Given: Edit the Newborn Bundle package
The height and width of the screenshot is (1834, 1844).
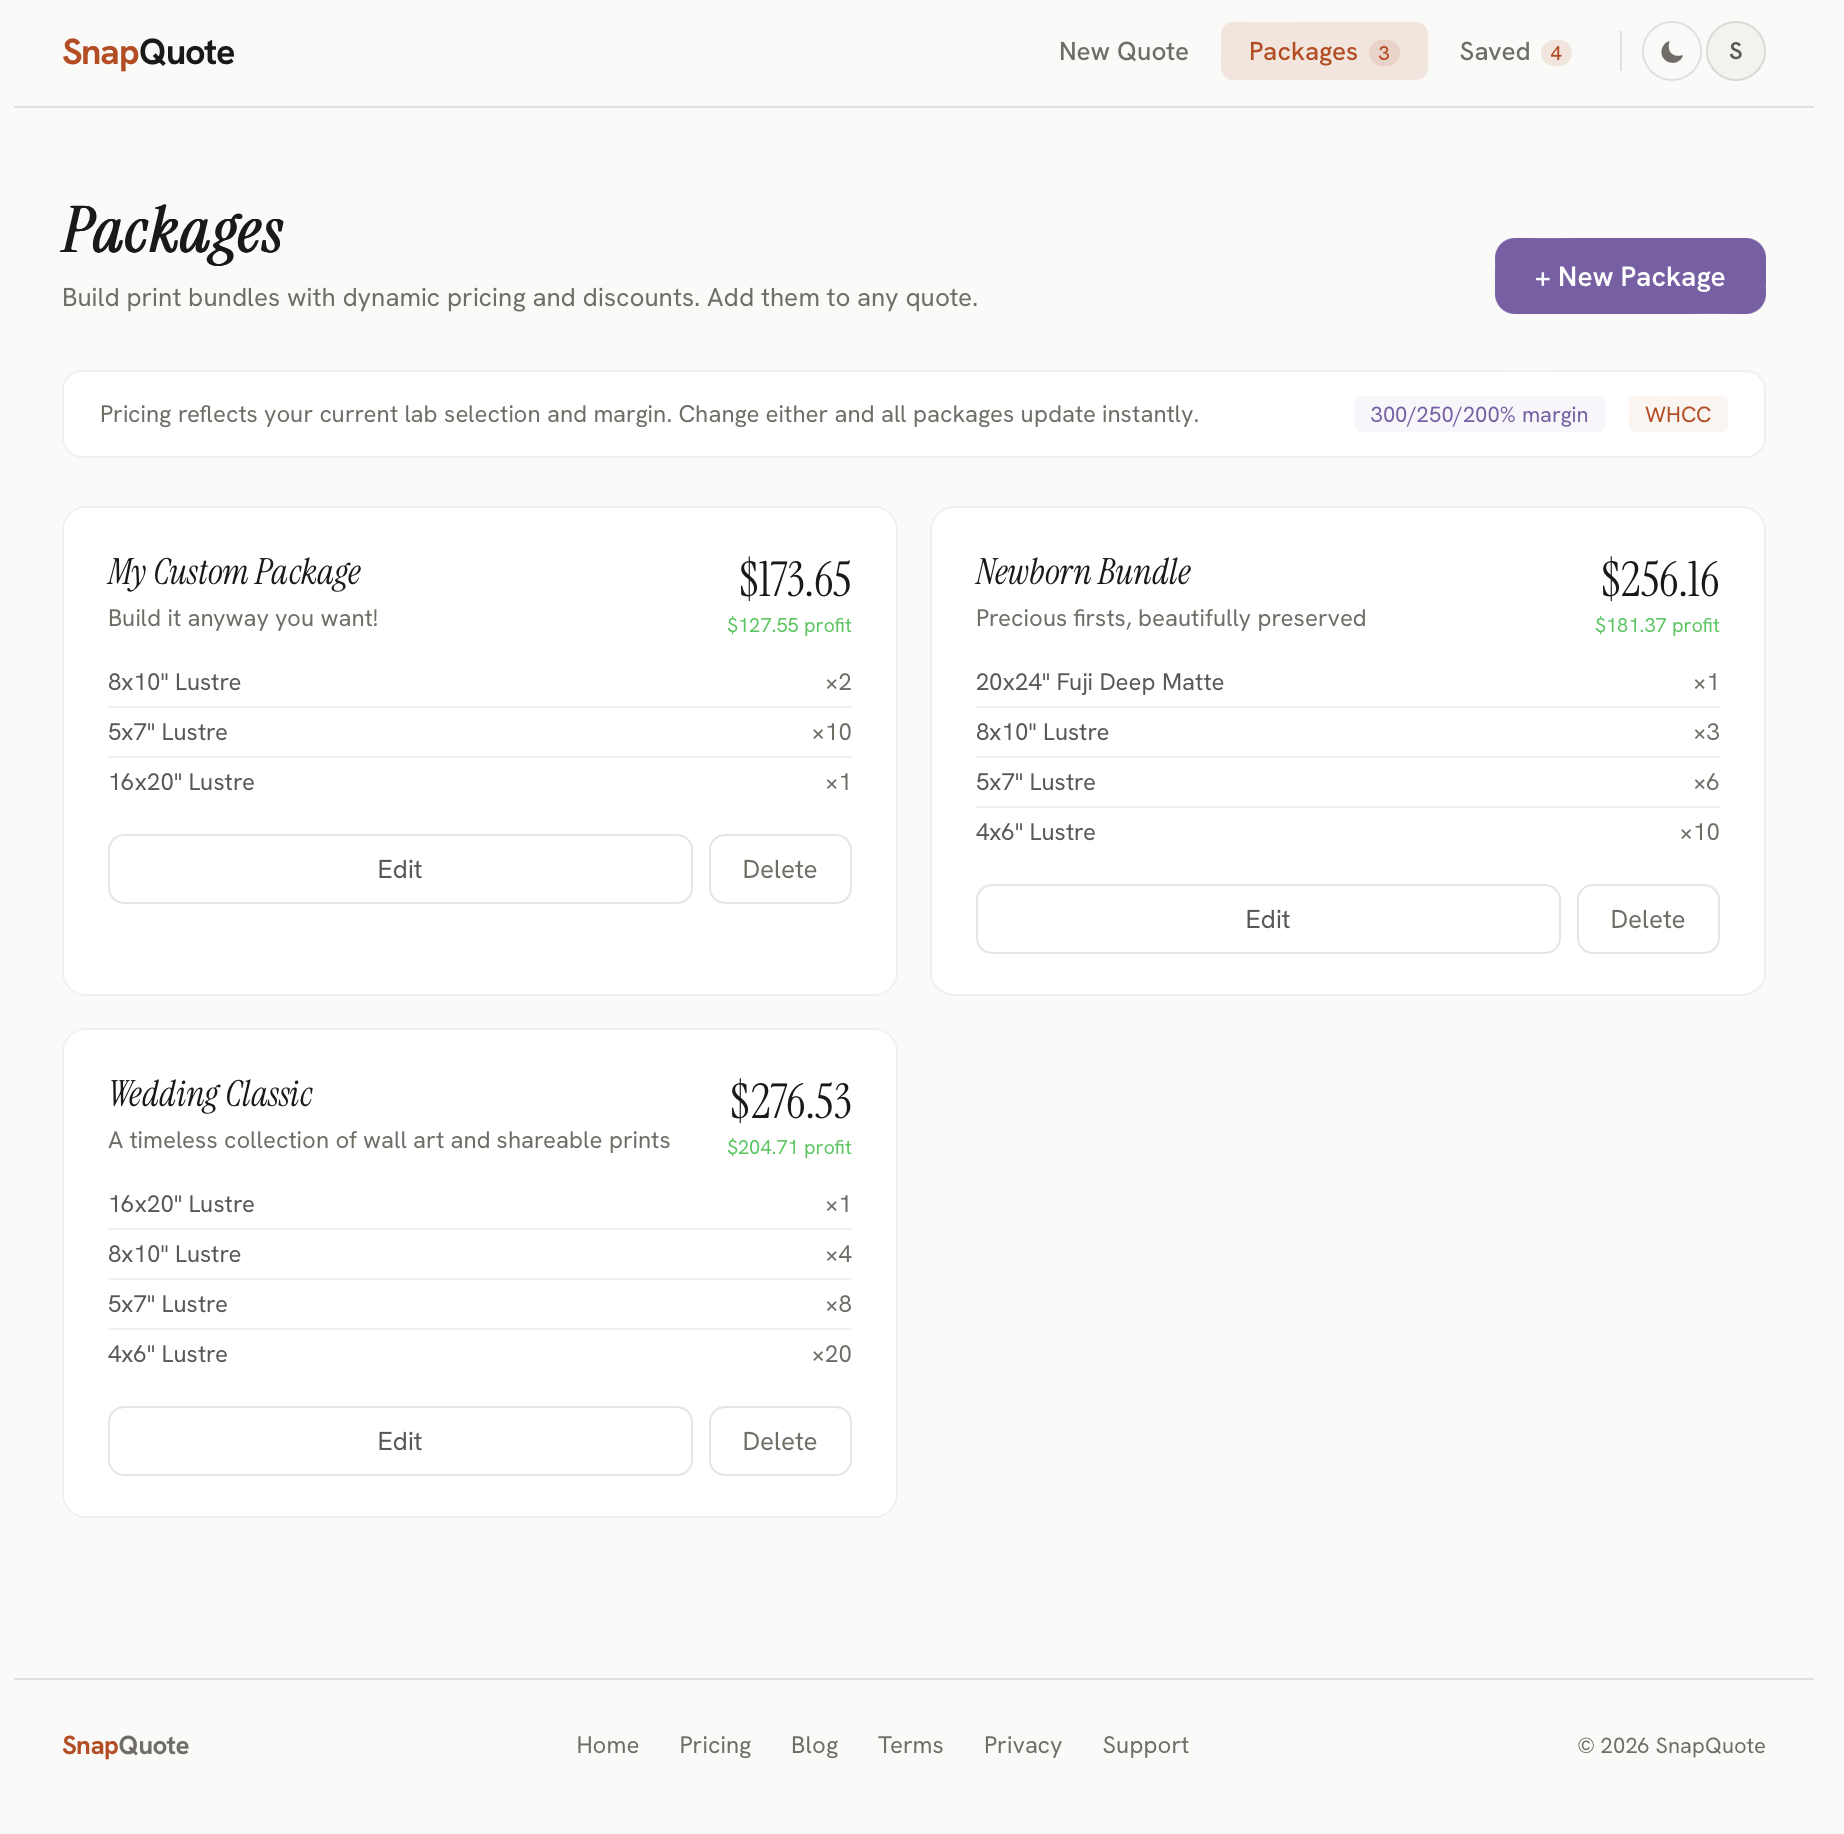Looking at the screenshot, I should pos(1268,919).
